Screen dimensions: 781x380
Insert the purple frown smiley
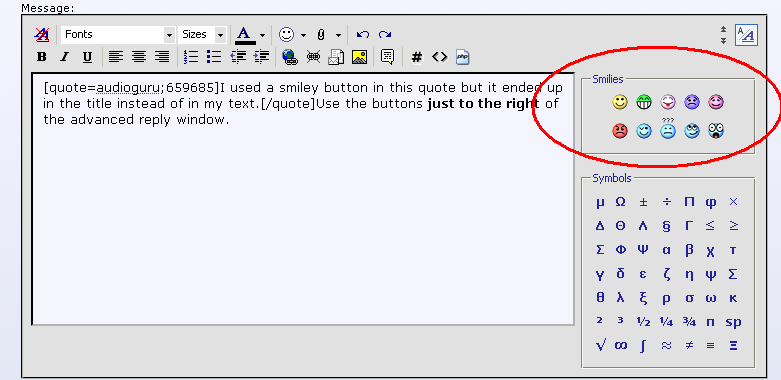[692, 102]
